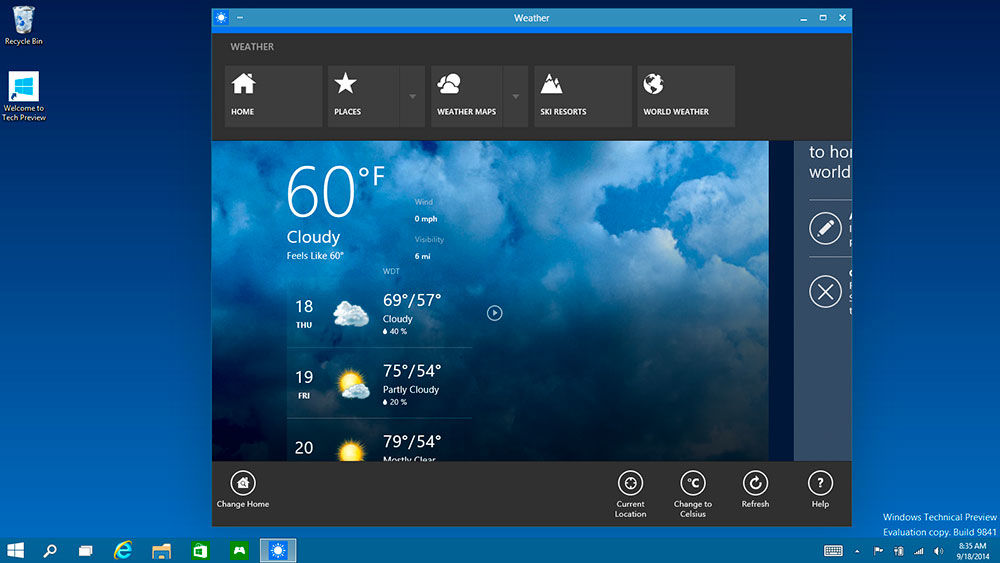This screenshot has width=1000, height=563.
Task: Refresh the weather data
Action: tap(755, 483)
